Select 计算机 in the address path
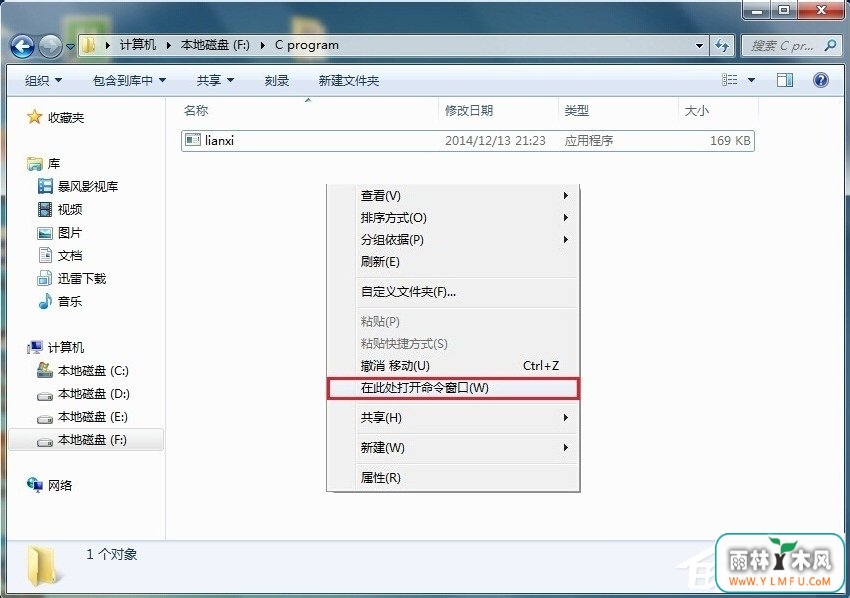This screenshot has width=850, height=598. pyautogui.click(x=138, y=45)
